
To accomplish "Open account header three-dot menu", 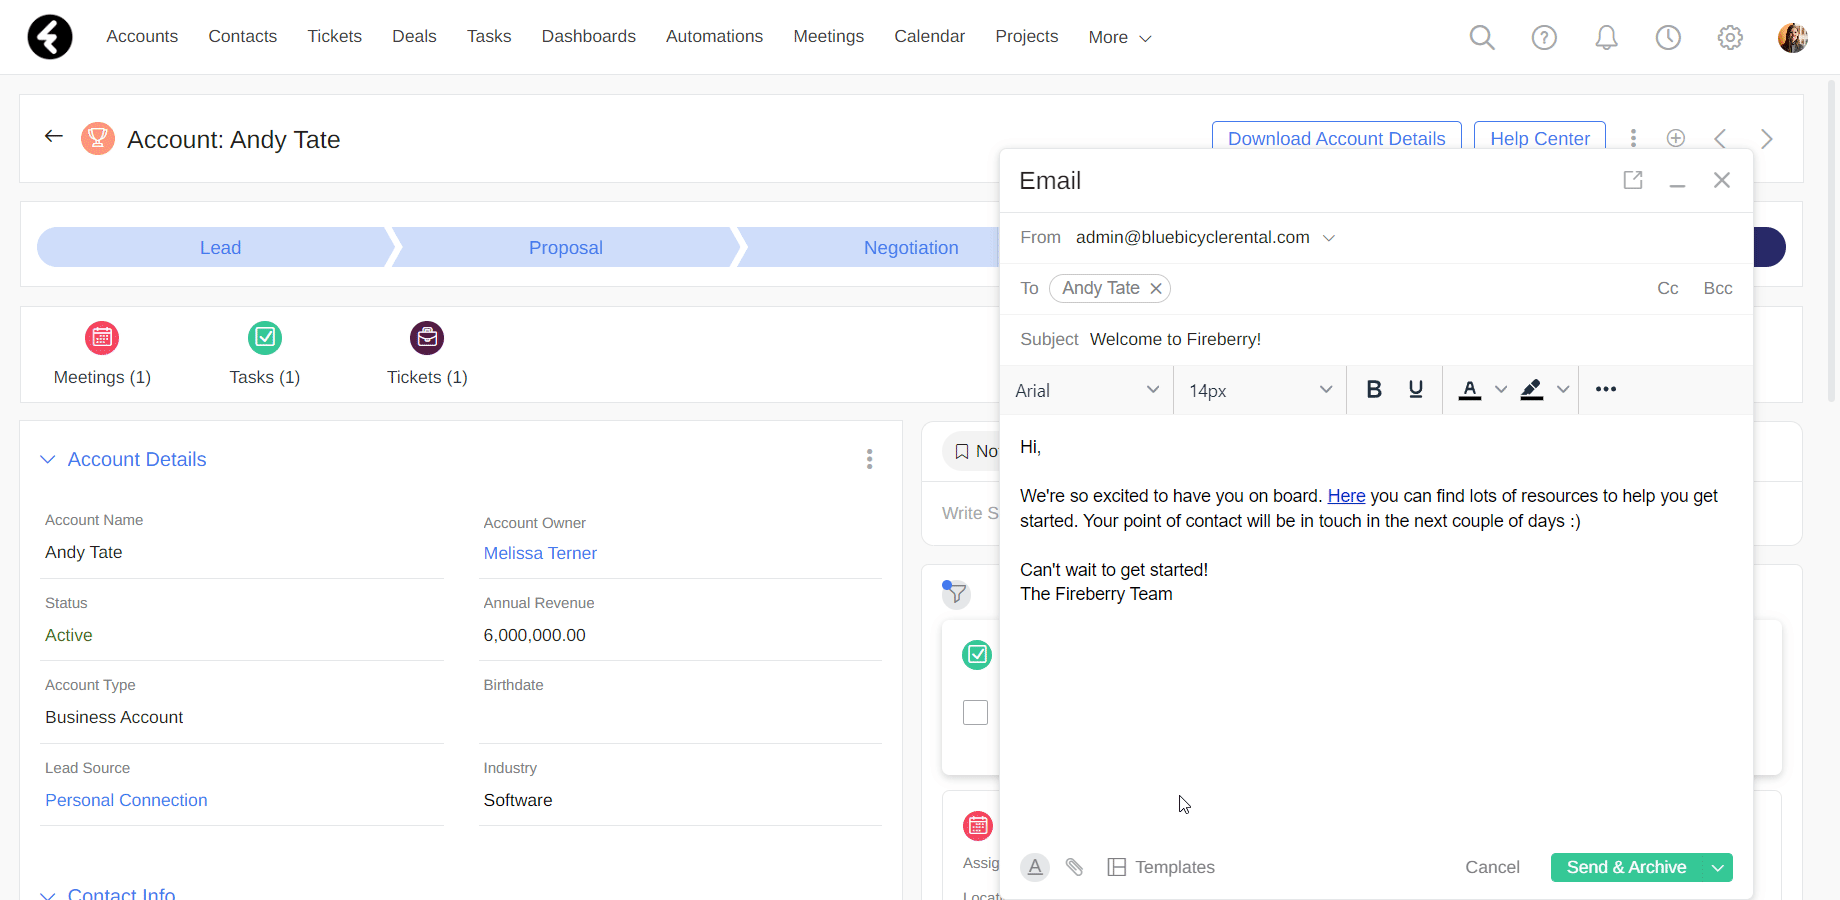I will click(1633, 138).
